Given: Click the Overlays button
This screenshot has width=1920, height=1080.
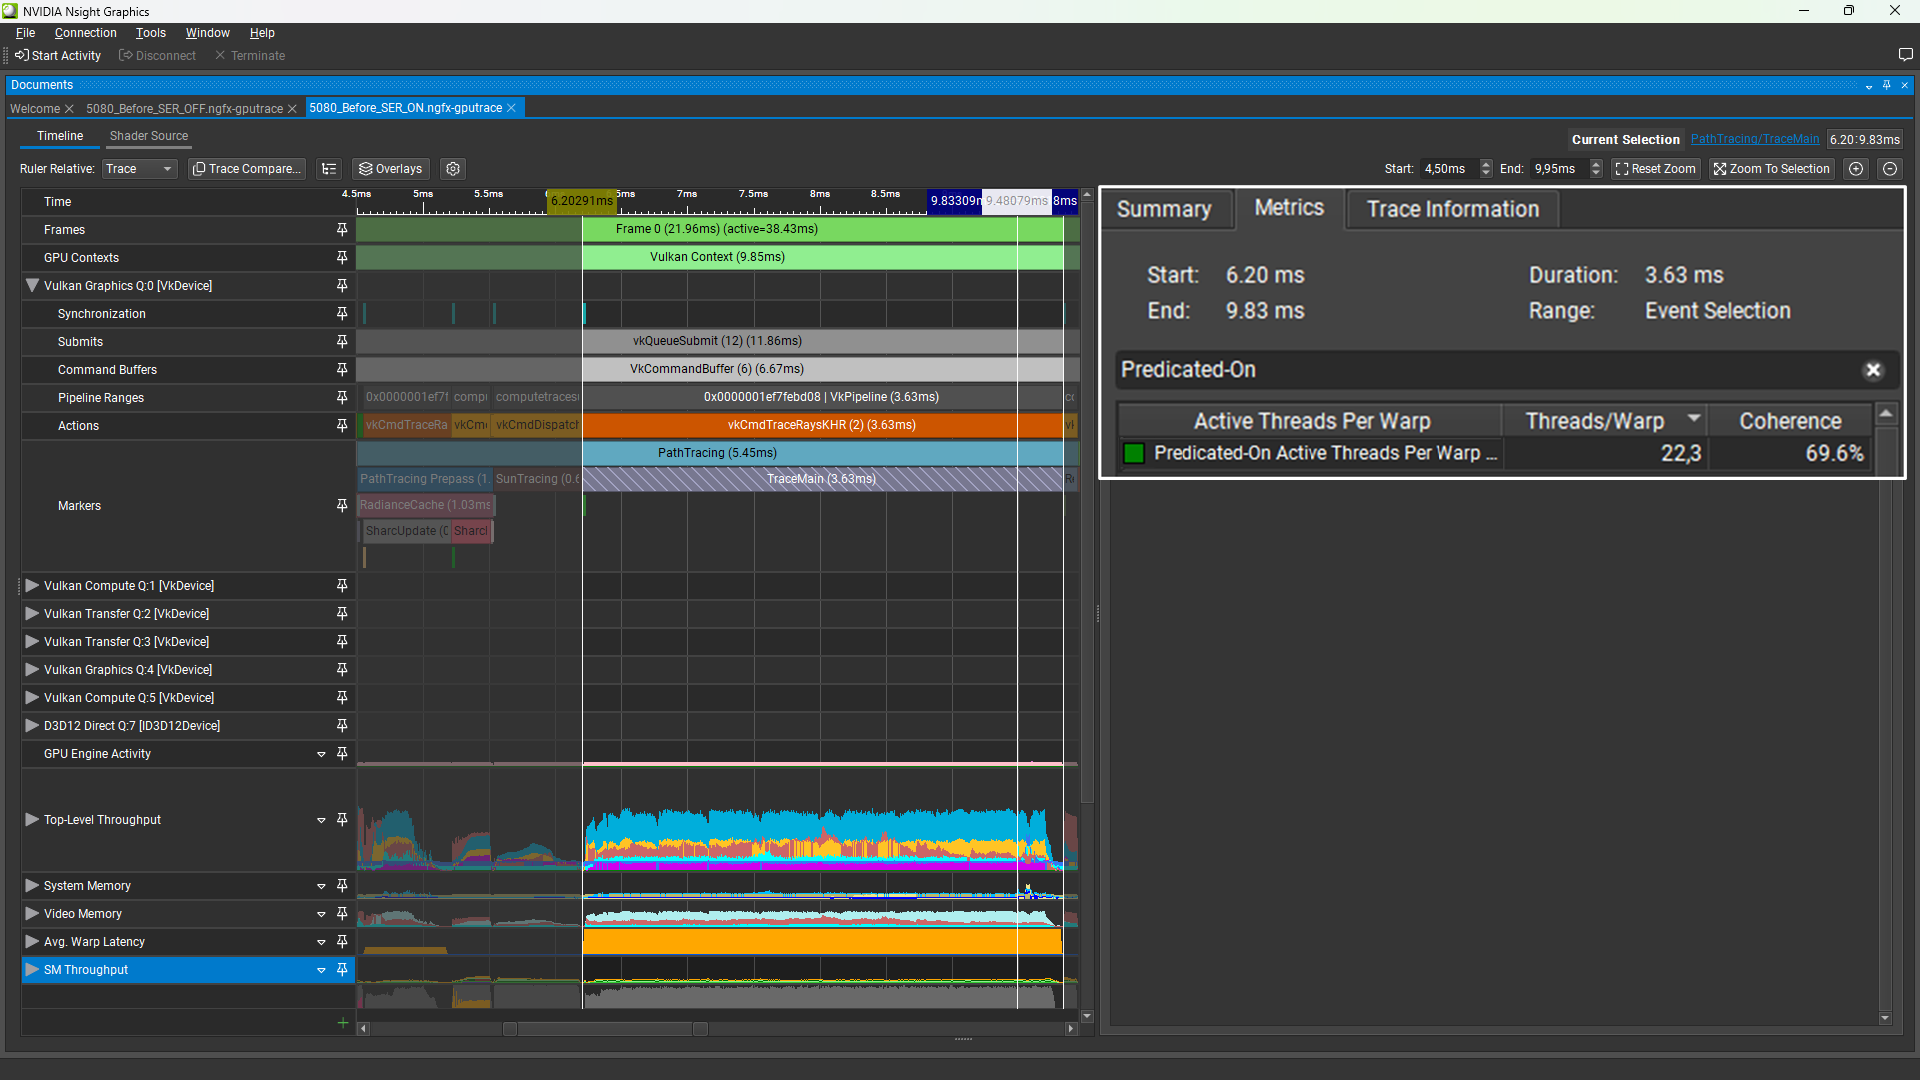Looking at the screenshot, I should click(x=391, y=169).
